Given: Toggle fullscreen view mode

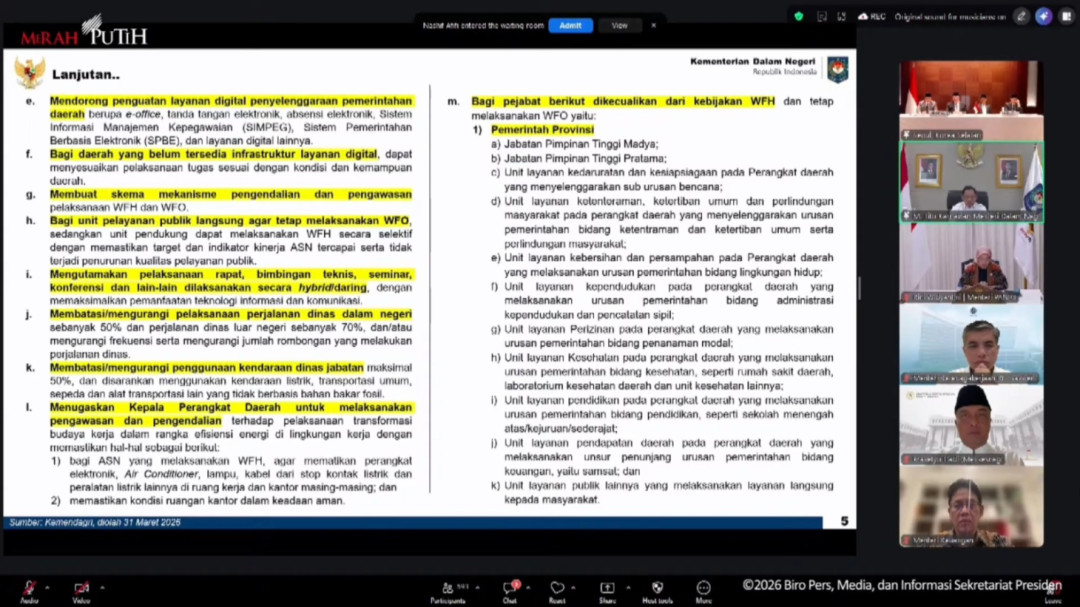Looking at the screenshot, I should point(840,17).
